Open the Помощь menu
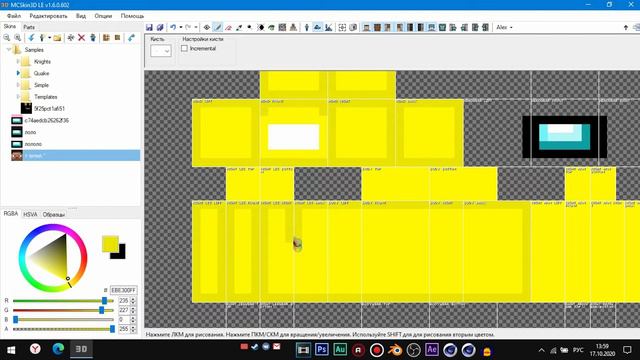This screenshot has width=640, height=360. pyautogui.click(x=132, y=16)
